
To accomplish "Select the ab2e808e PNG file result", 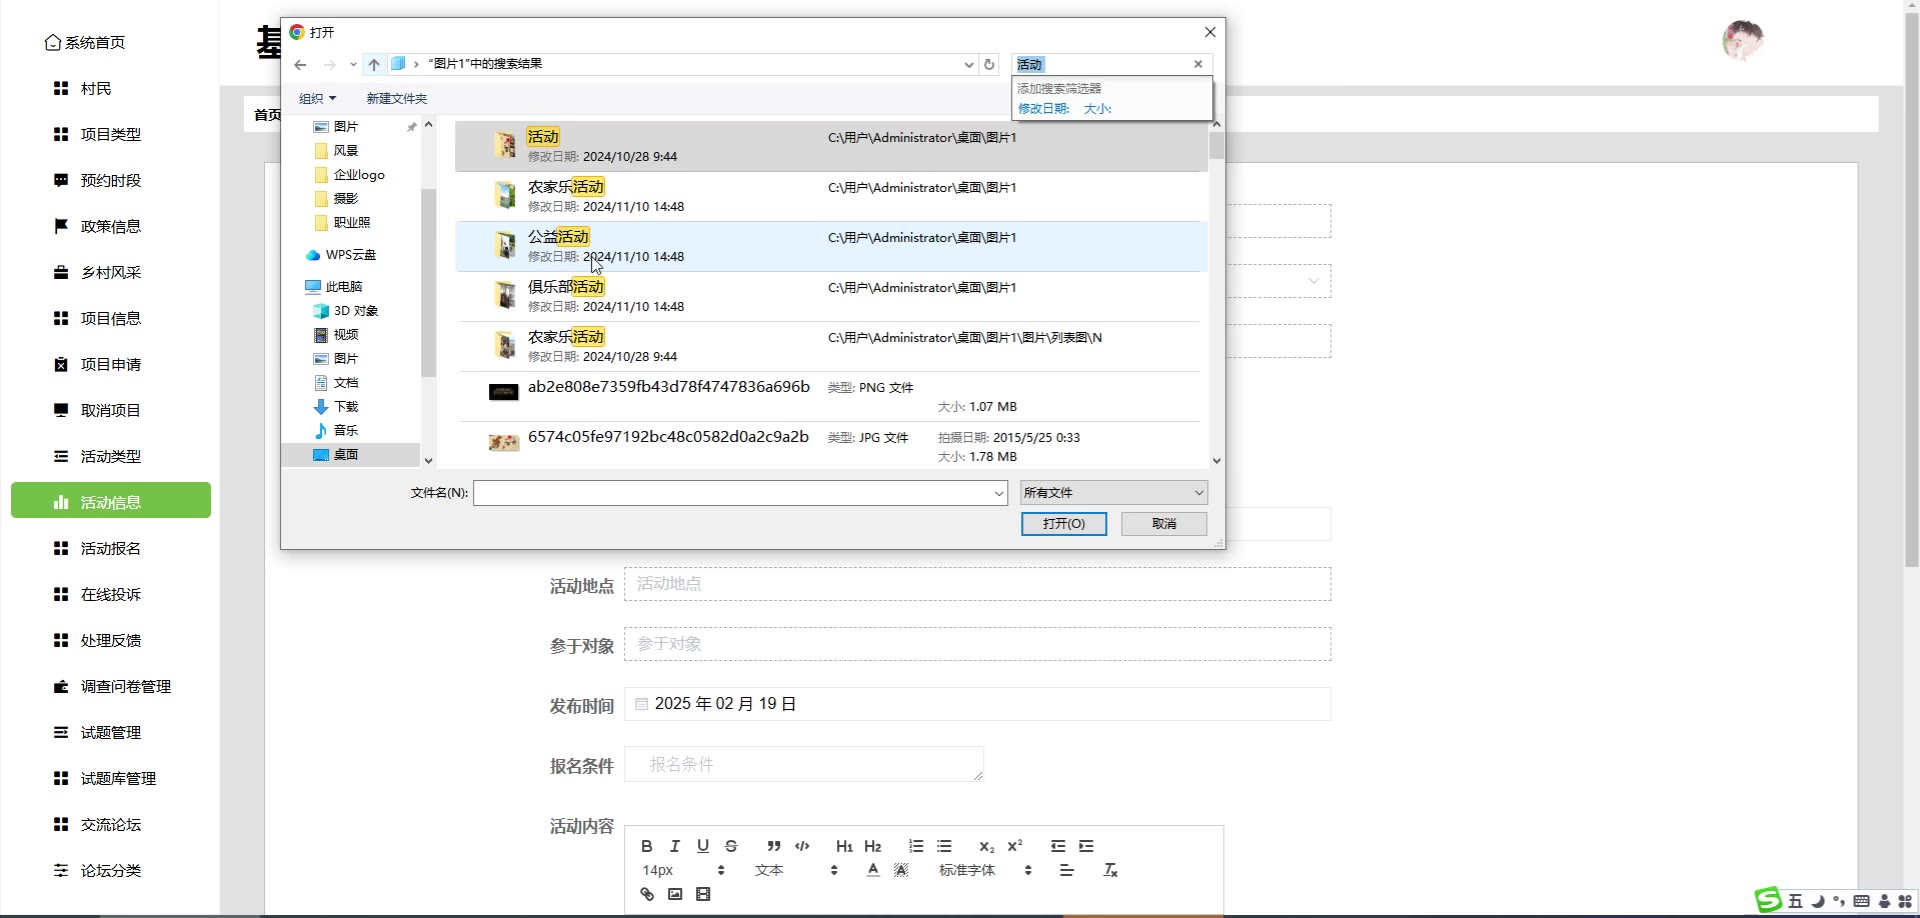I will coord(831,396).
